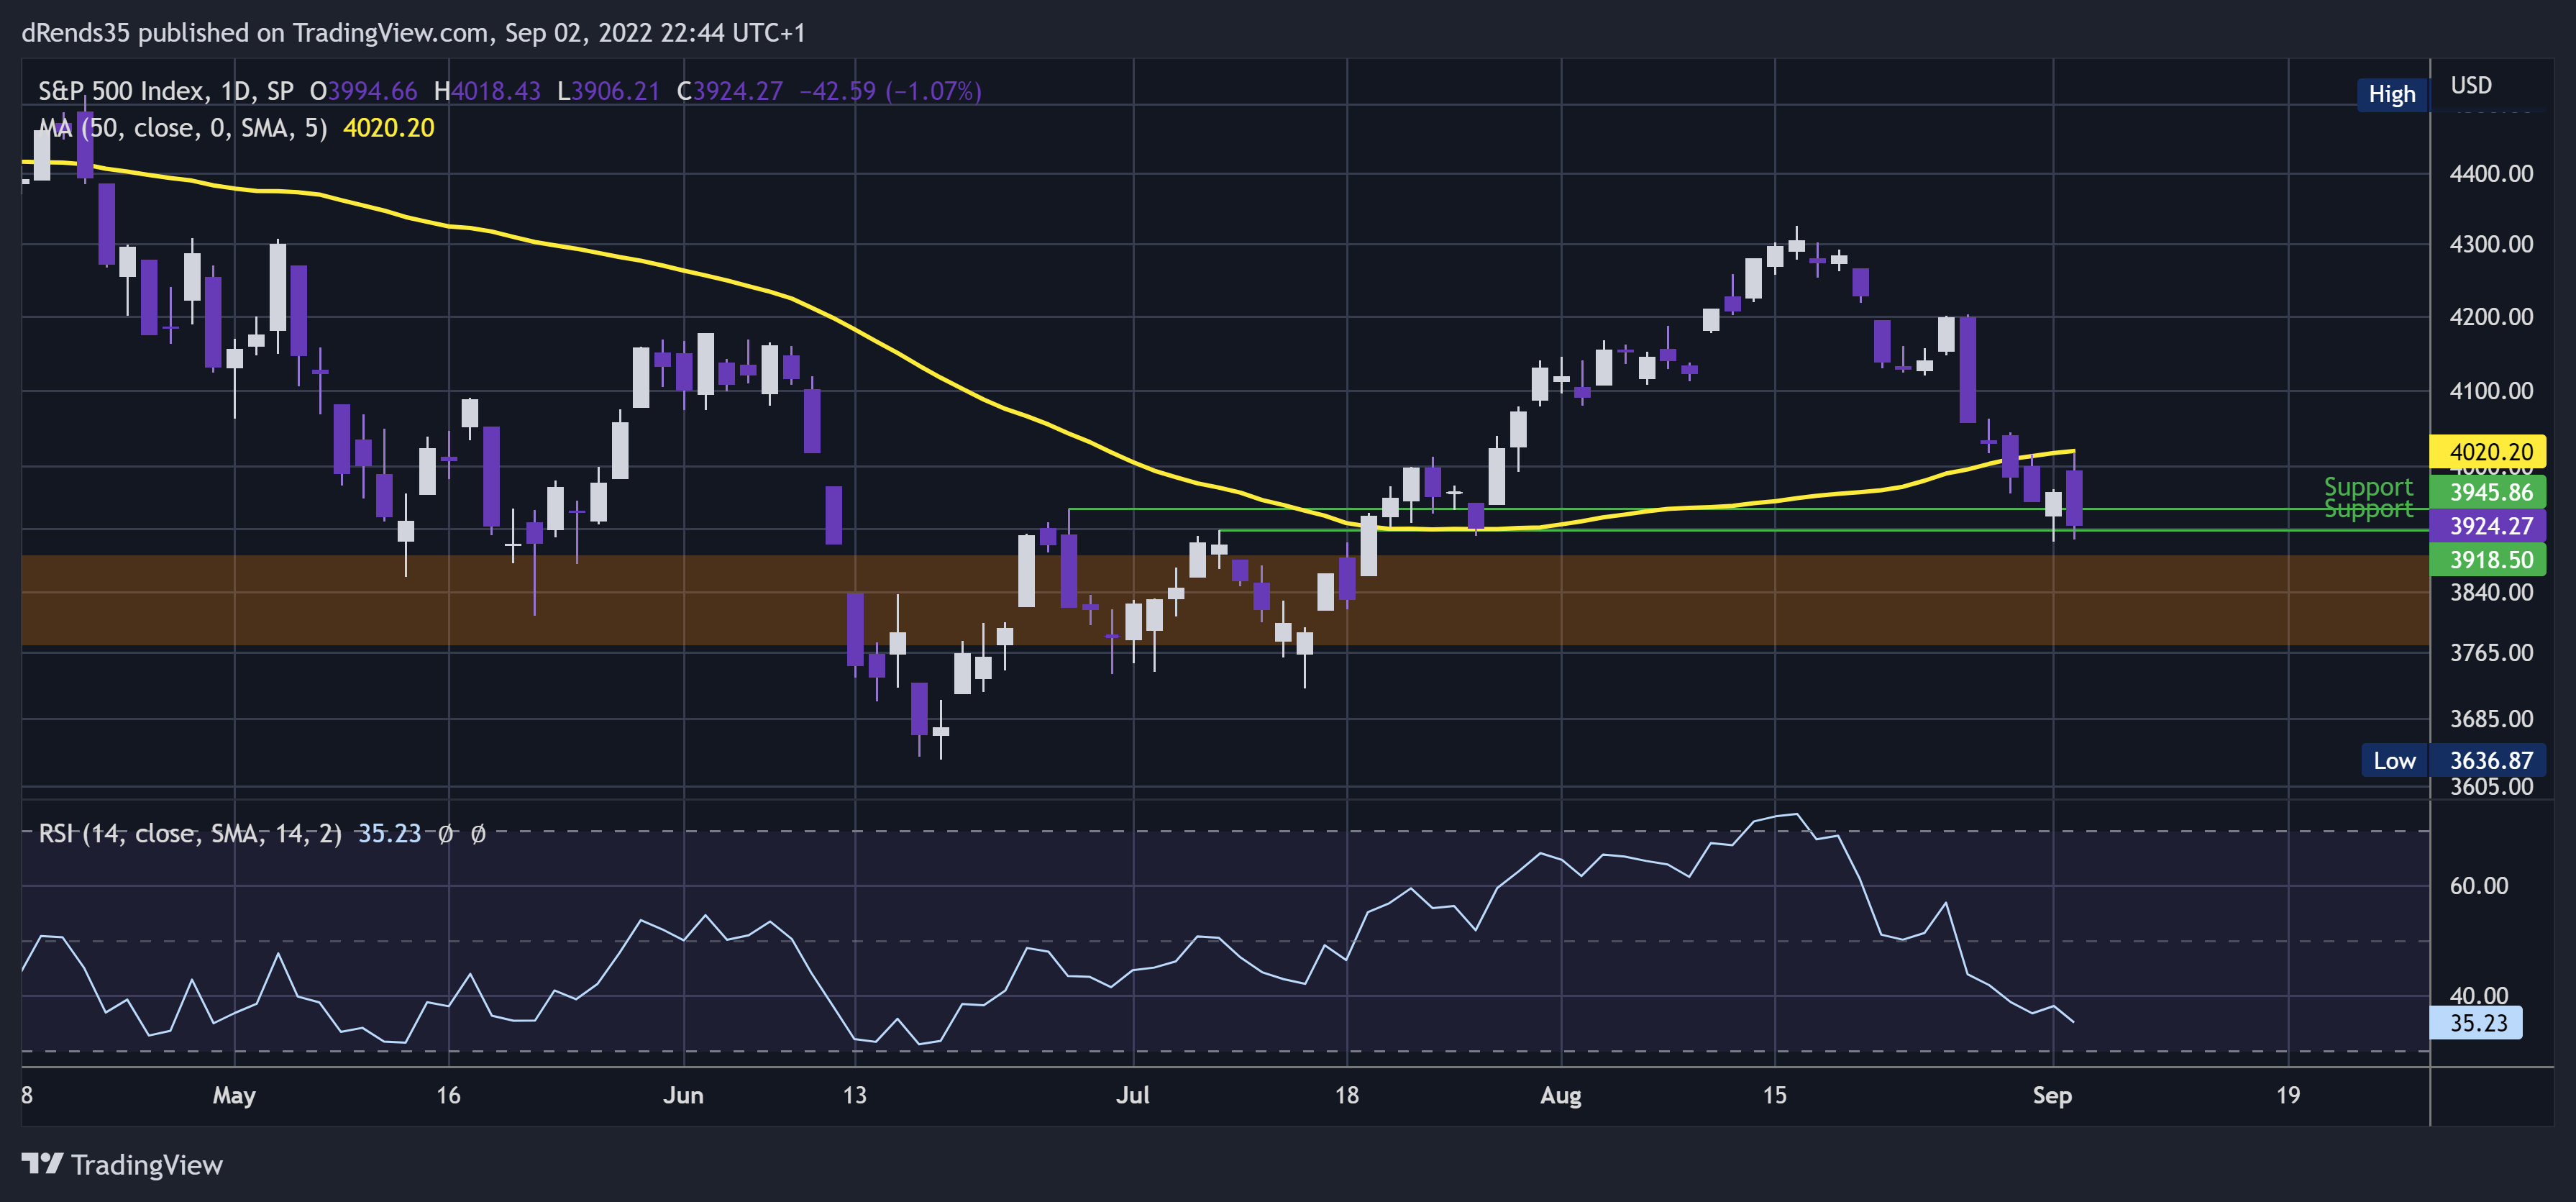2576x1202 pixels.
Task: Click the L3906.21 low value
Action: (x=609, y=91)
